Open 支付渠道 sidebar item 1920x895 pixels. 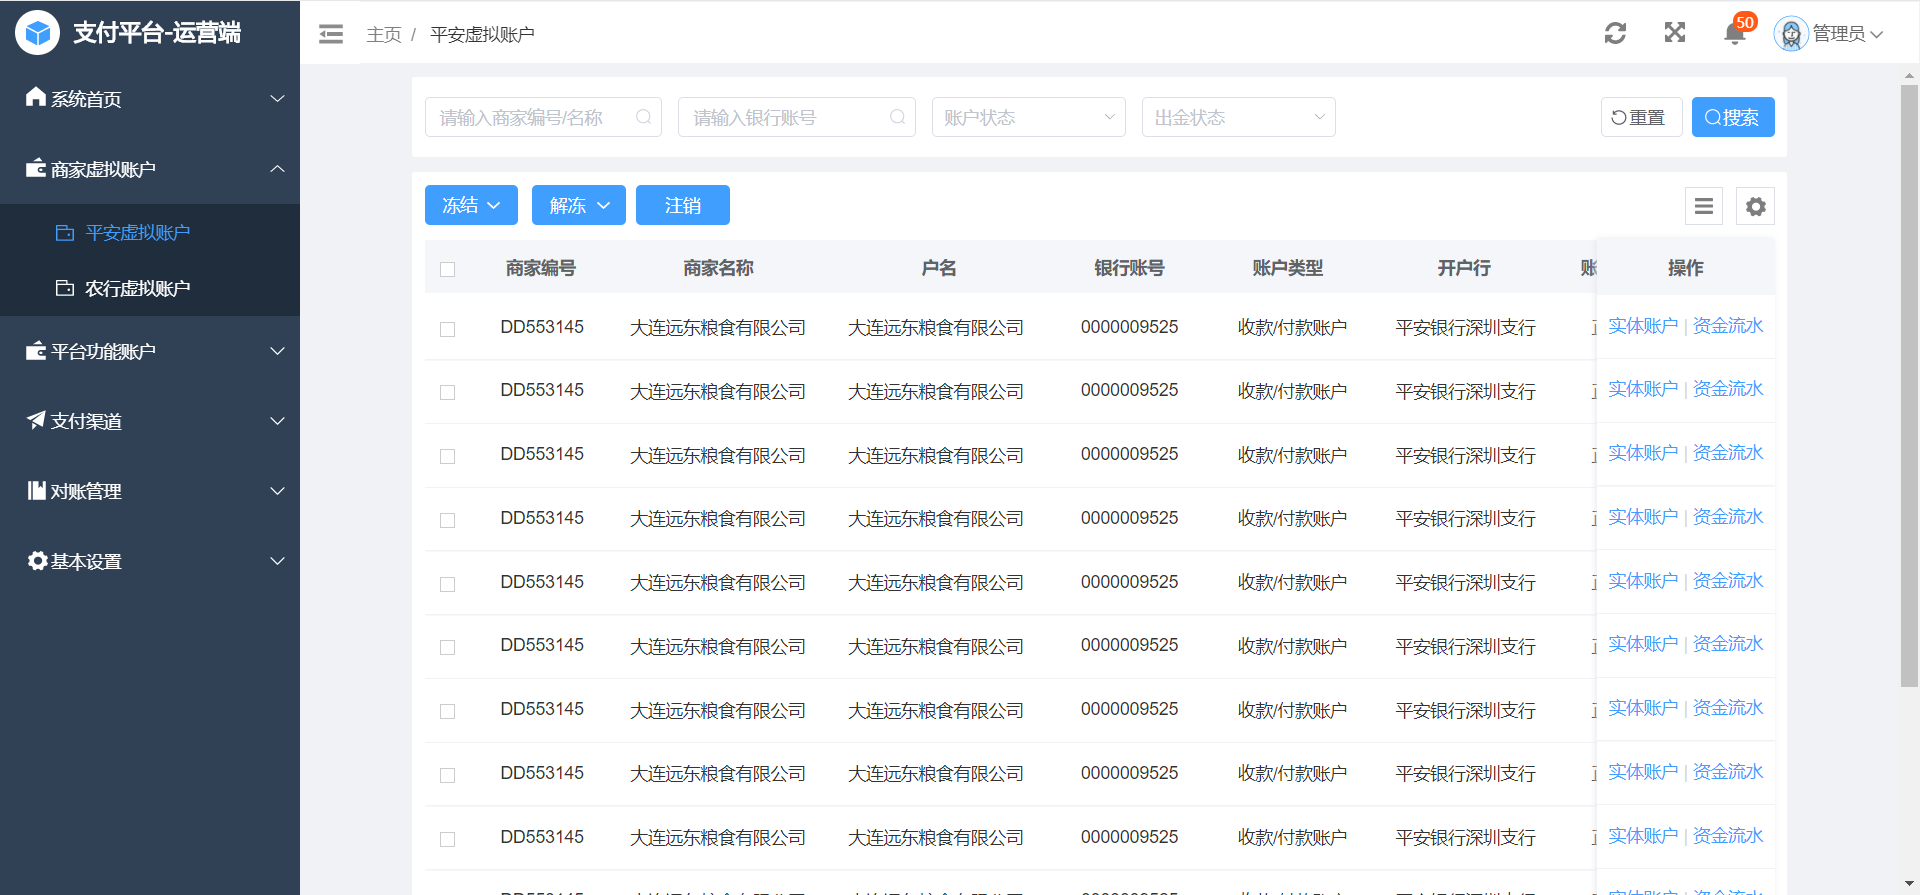pyautogui.click(x=150, y=421)
